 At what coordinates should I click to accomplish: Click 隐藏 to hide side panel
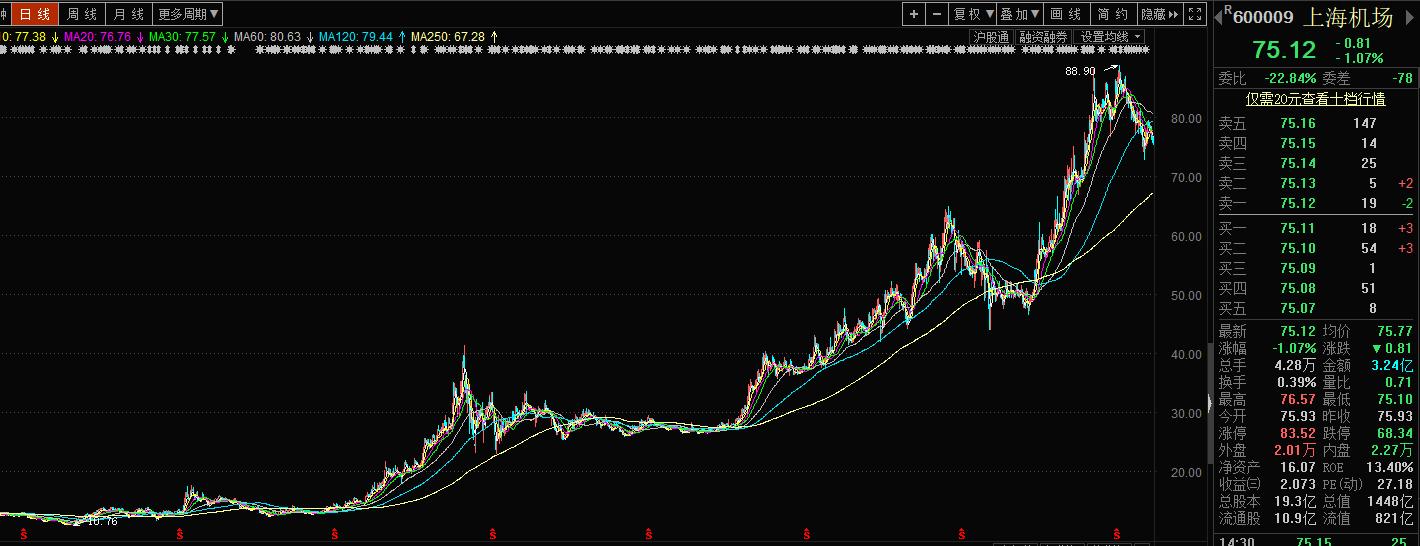coord(1160,14)
